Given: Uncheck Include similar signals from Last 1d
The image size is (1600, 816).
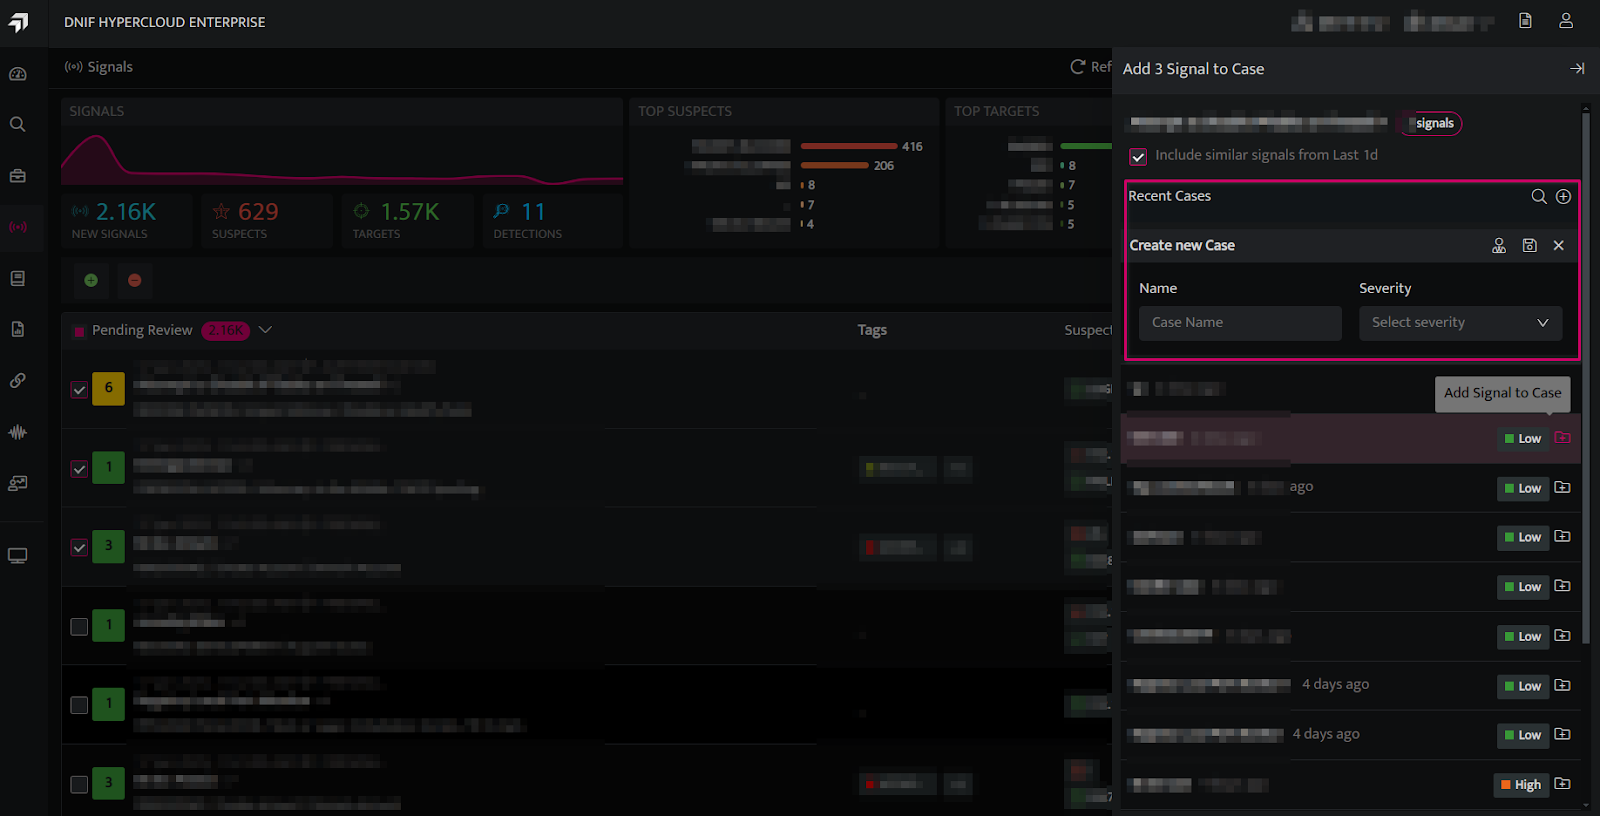Looking at the screenshot, I should point(1138,156).
